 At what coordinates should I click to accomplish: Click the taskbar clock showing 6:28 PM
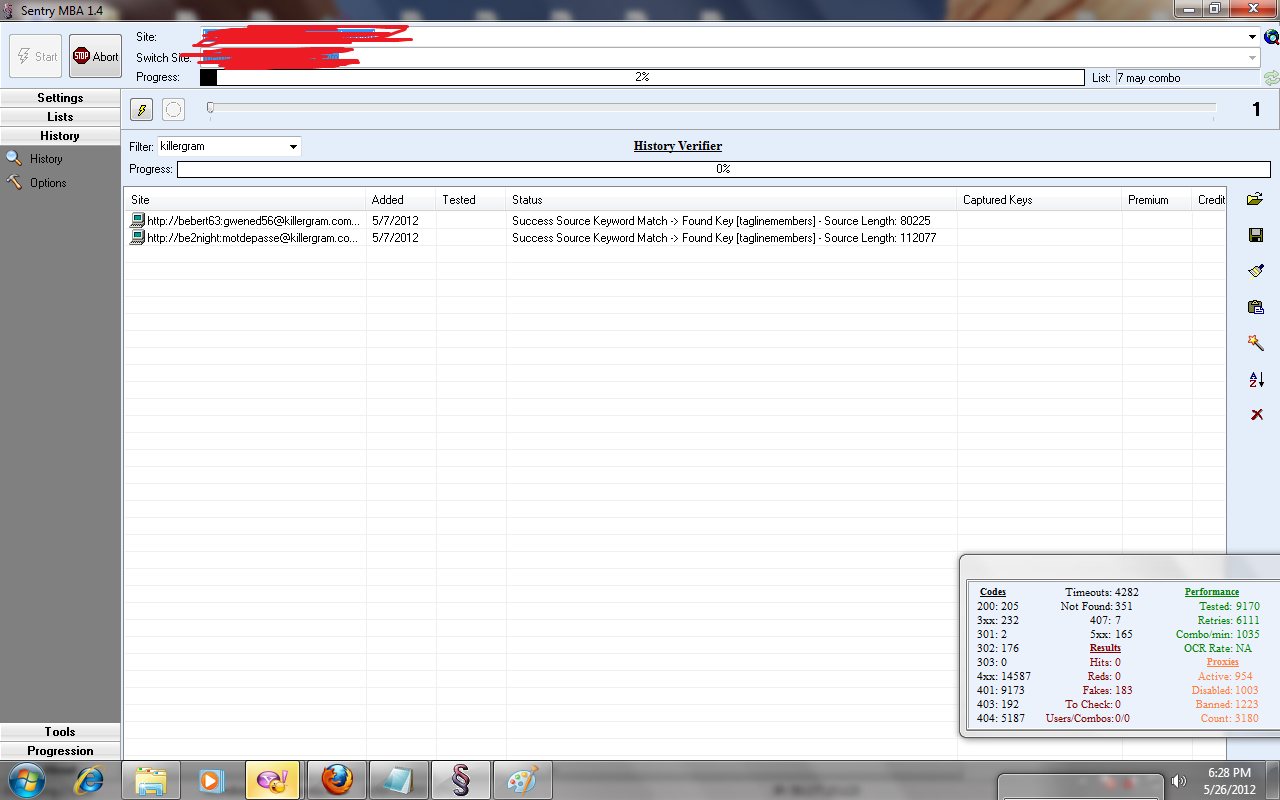tap(1229, 781)
